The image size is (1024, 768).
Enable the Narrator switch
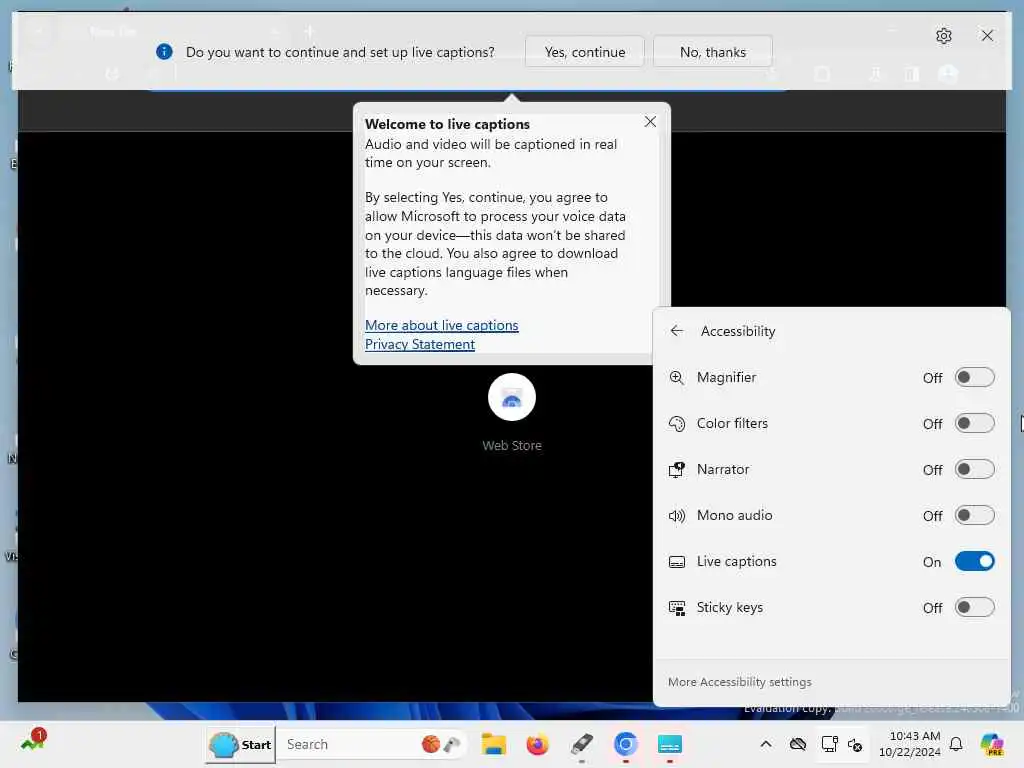click(x=974, y=470)
